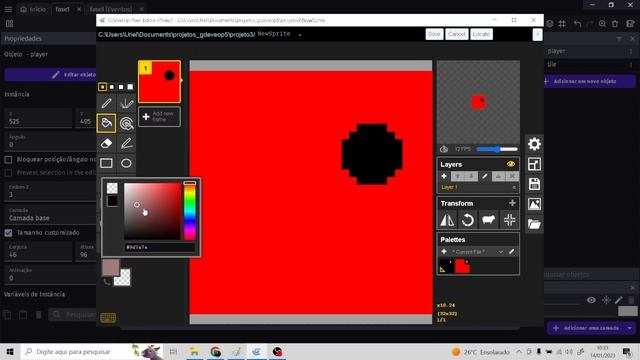Click Cancel button in Piskel header

point(456,34)
